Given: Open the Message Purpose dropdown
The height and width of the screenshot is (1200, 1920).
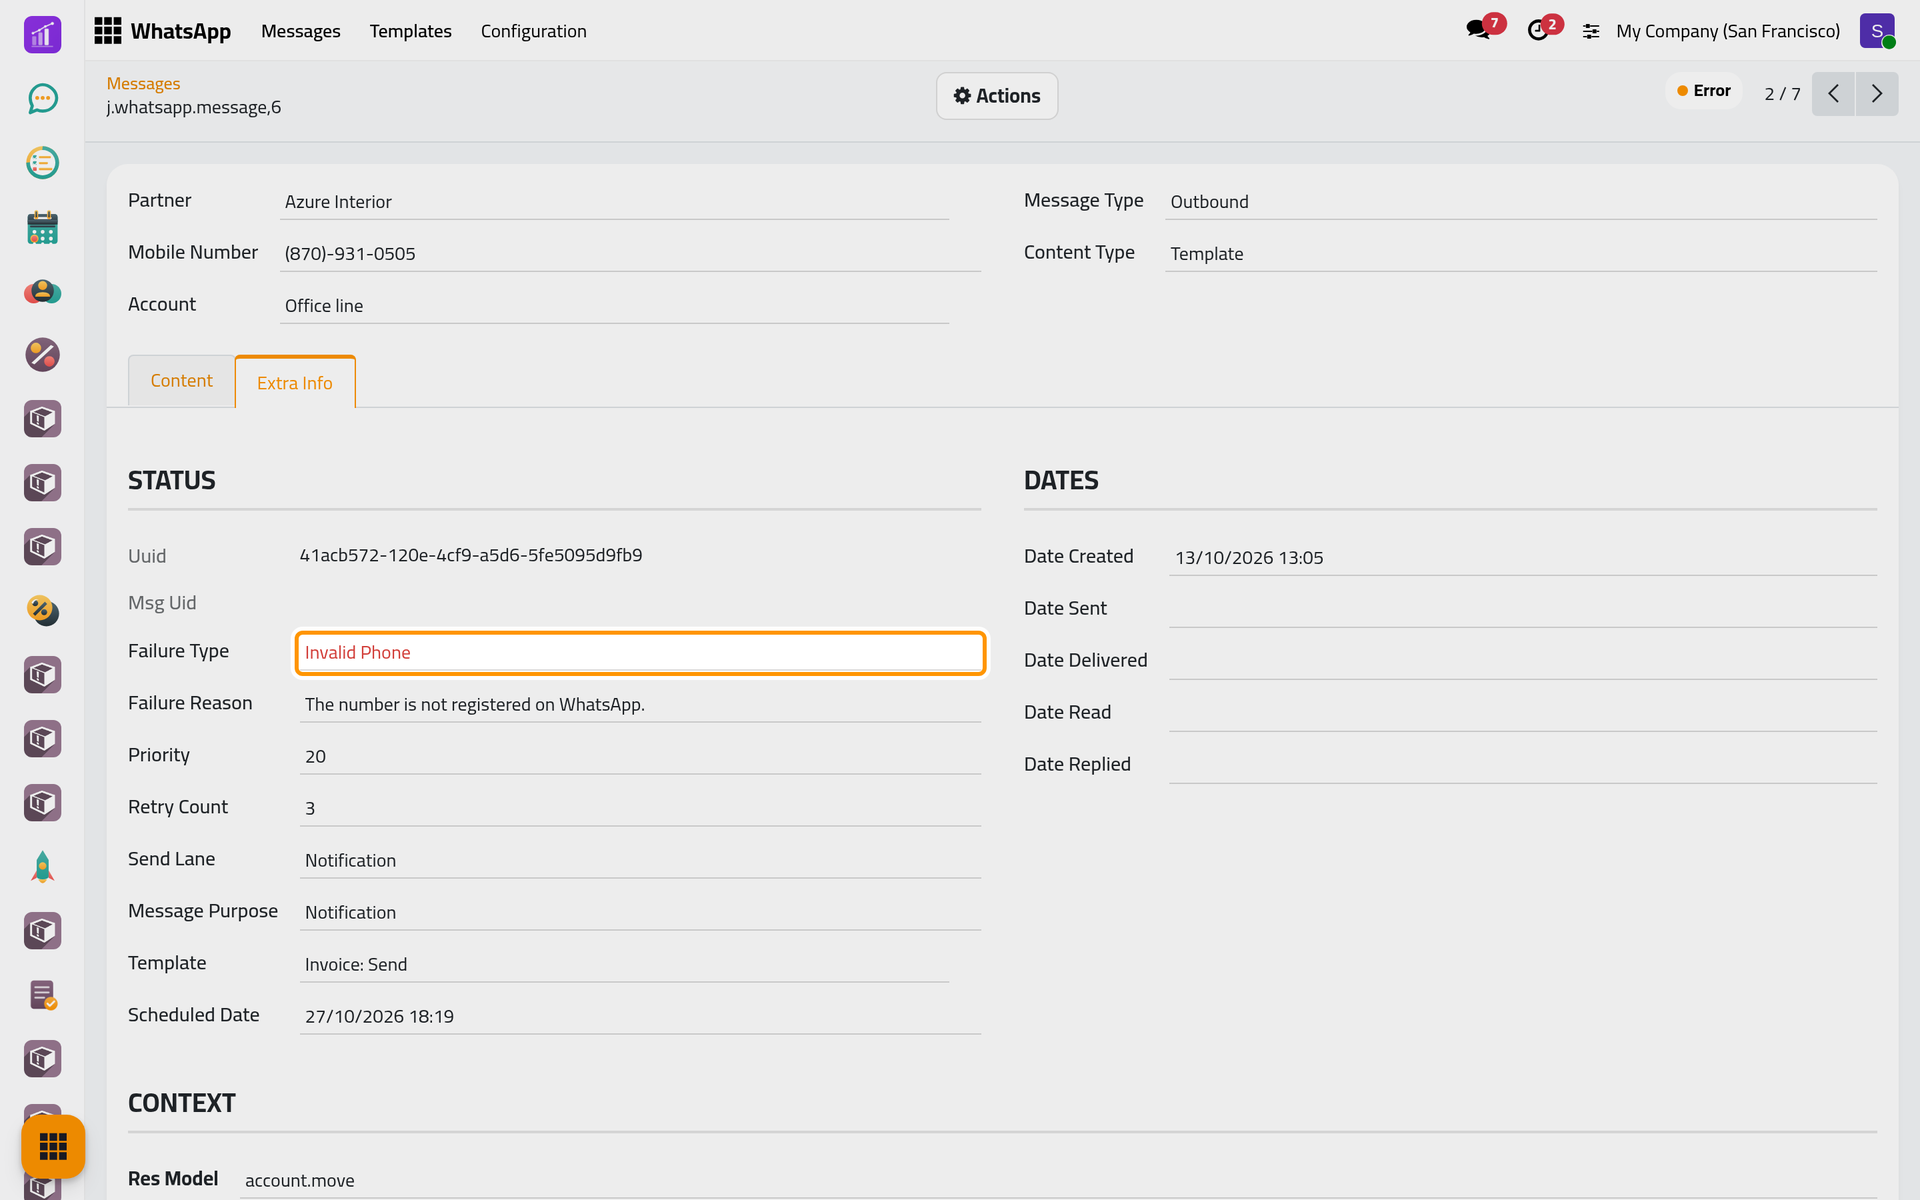Looking at the screenshot, I should [x=640, y=913].
